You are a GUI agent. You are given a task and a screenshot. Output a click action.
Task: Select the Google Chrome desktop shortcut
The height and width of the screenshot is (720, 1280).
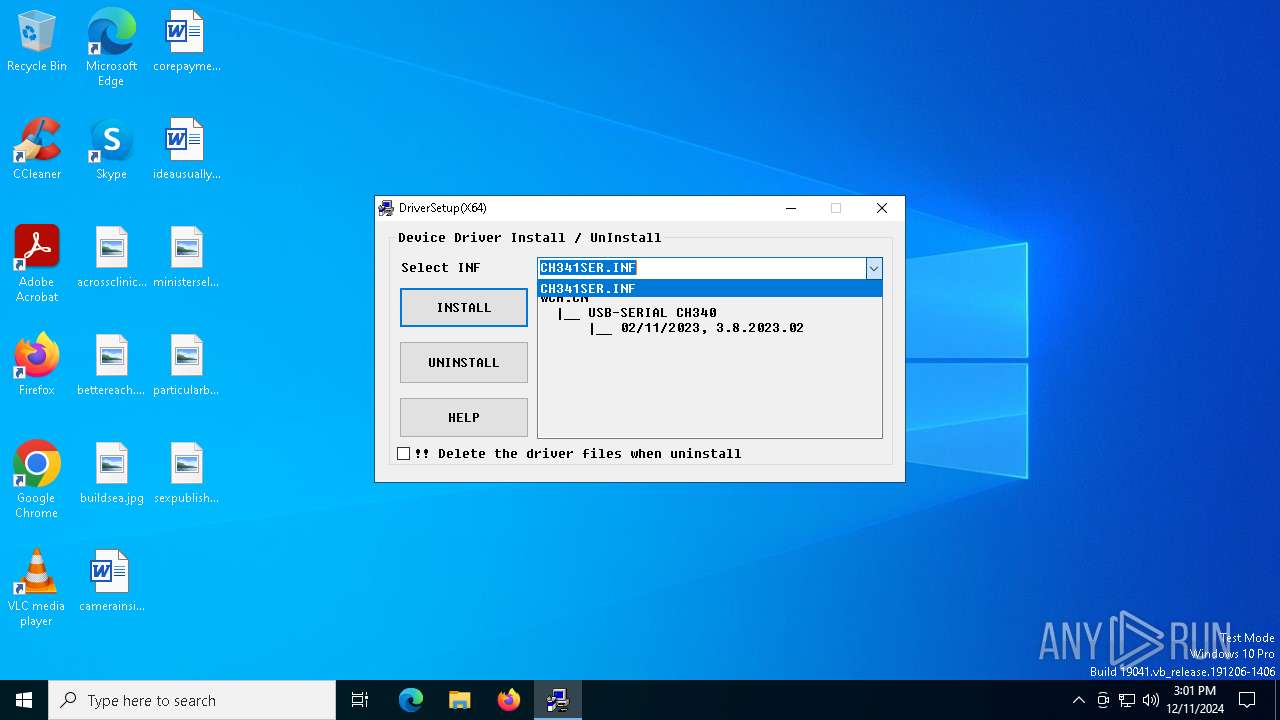tap(37, 480)
